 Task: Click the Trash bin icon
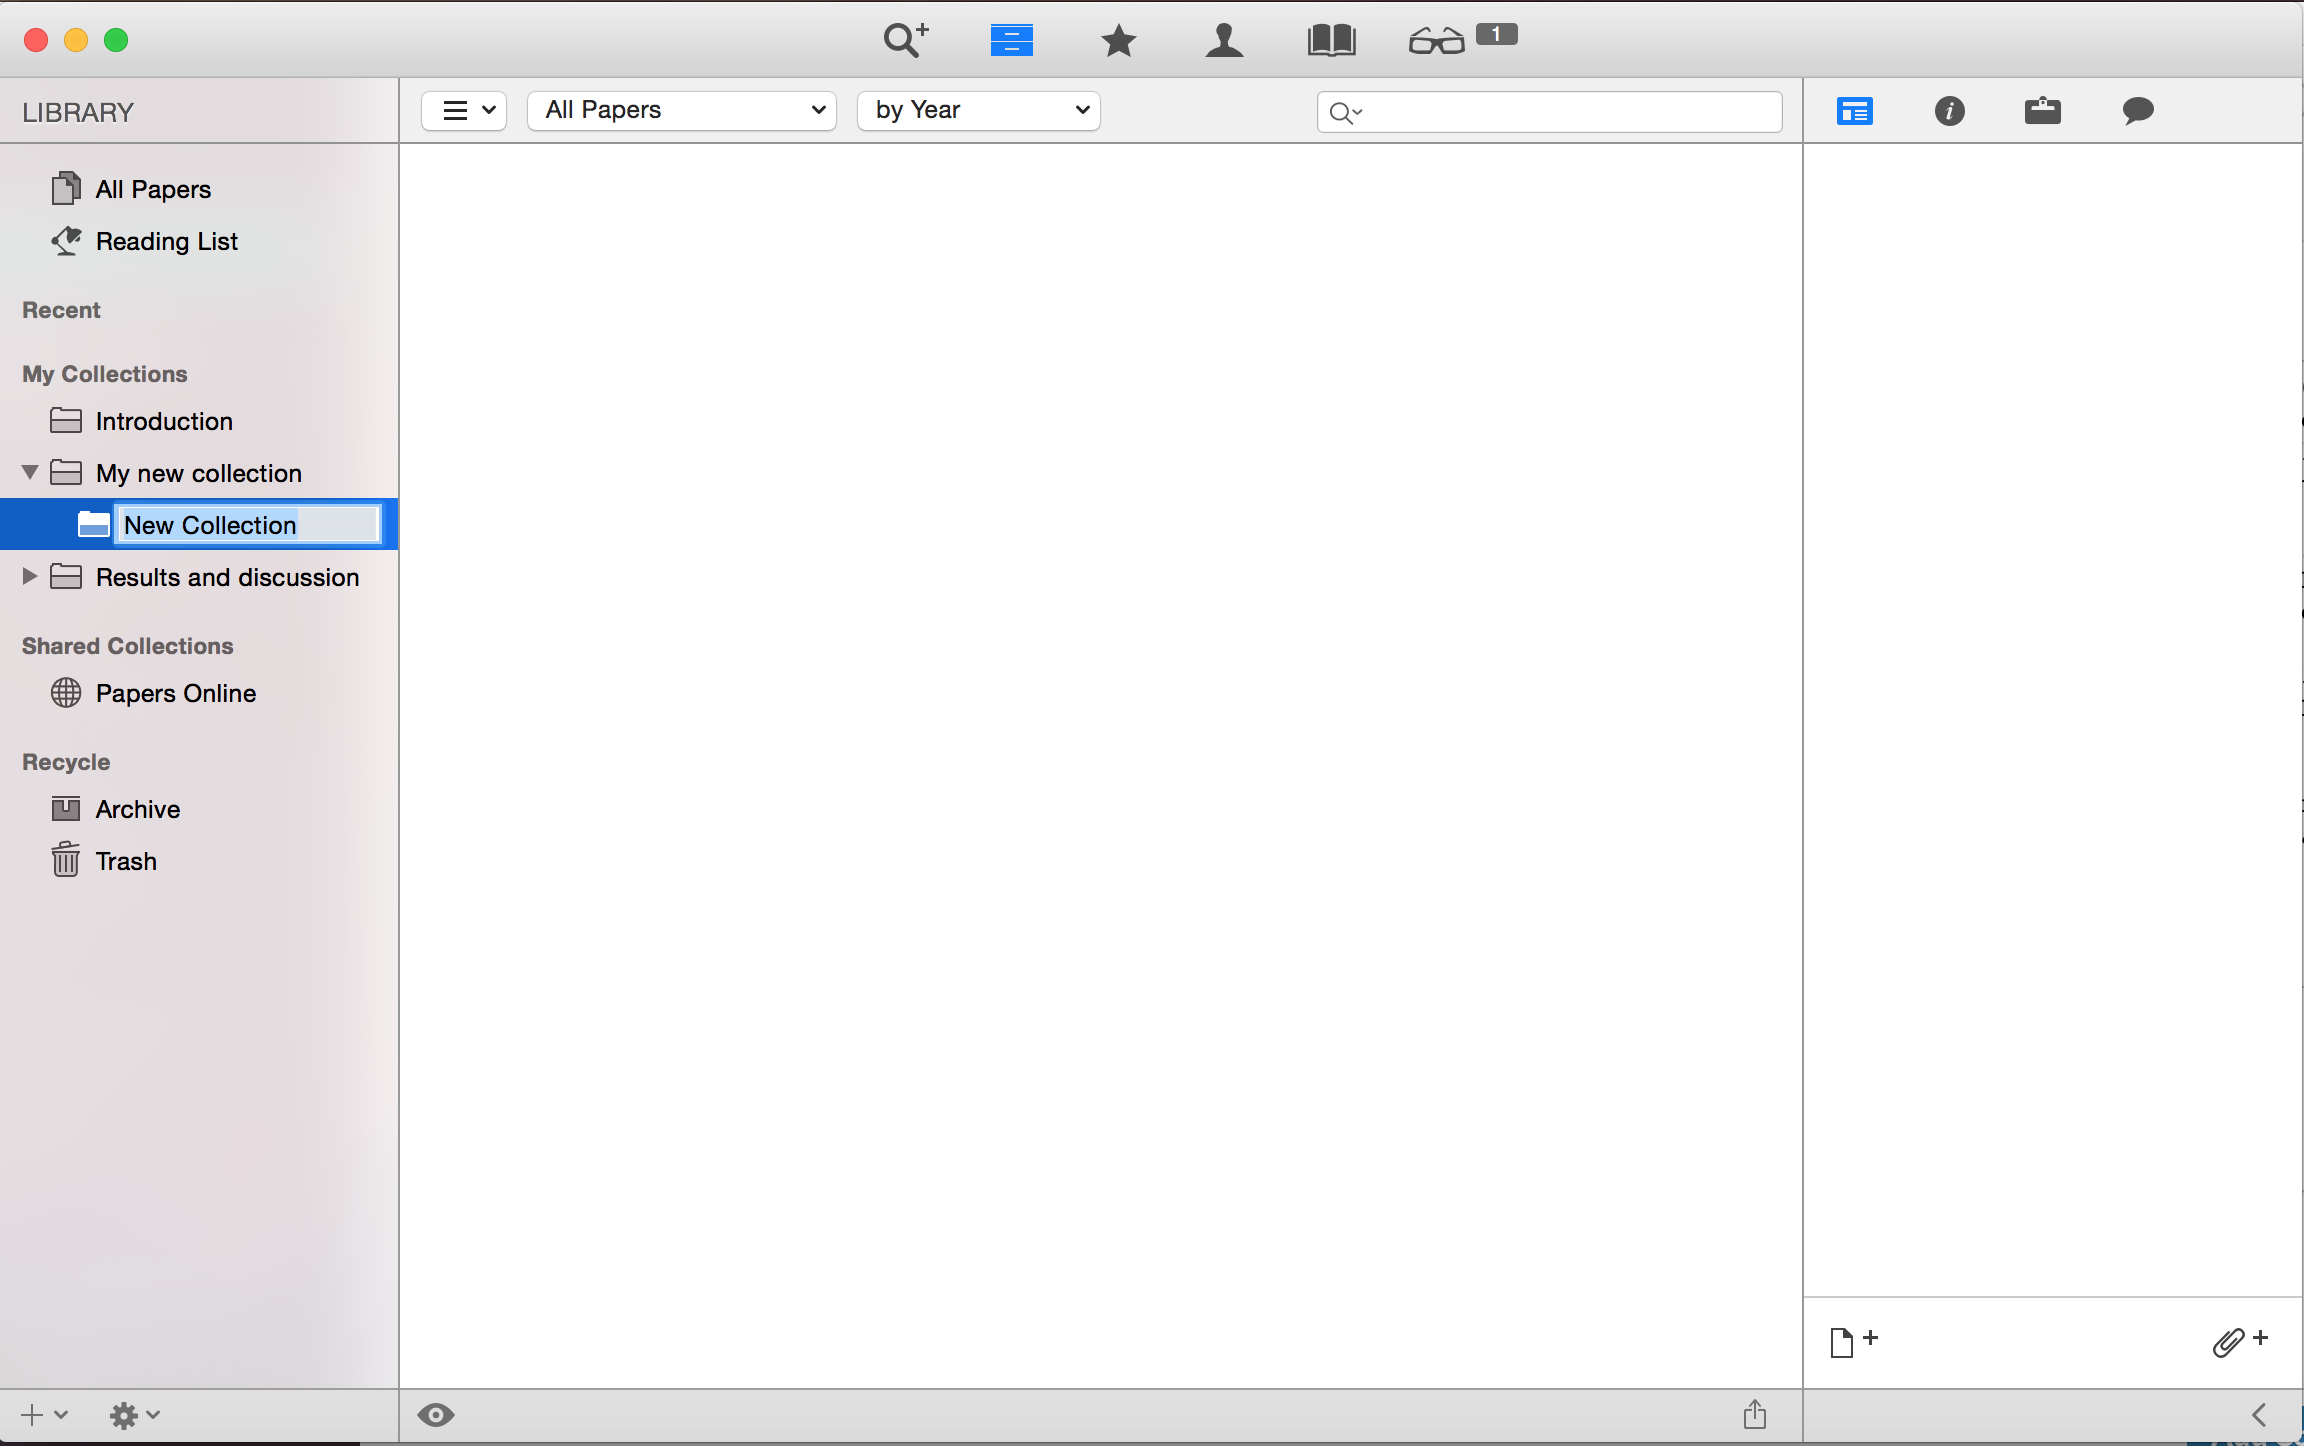[66, 859]
